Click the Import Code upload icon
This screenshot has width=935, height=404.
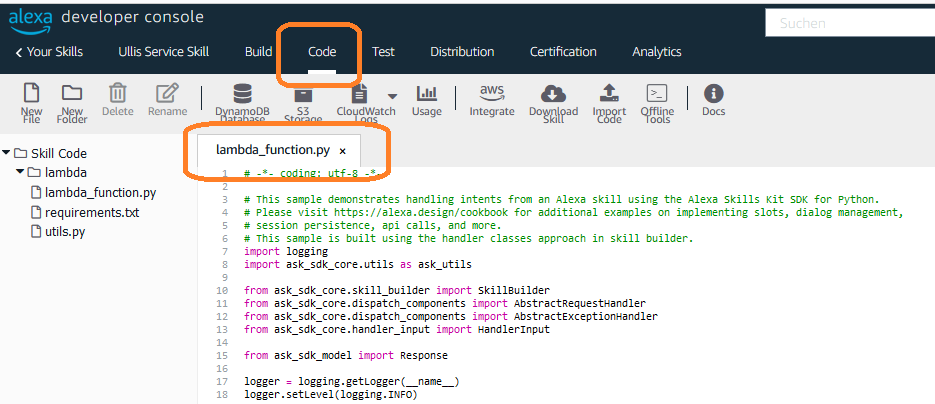pyautogui.click(x=609, y=94)
